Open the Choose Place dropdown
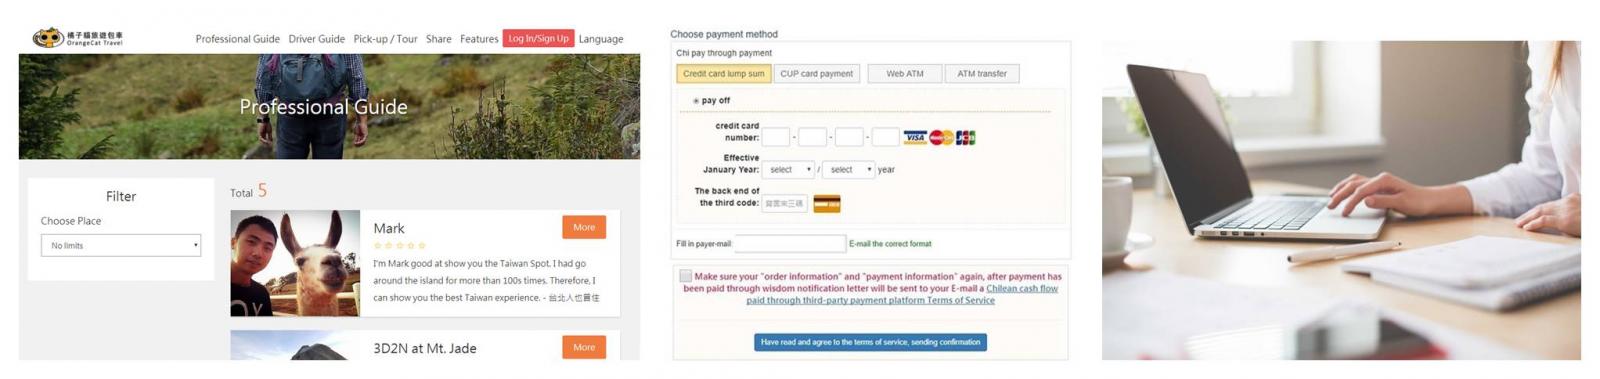Screen dimensions: 1600x379 121,245
